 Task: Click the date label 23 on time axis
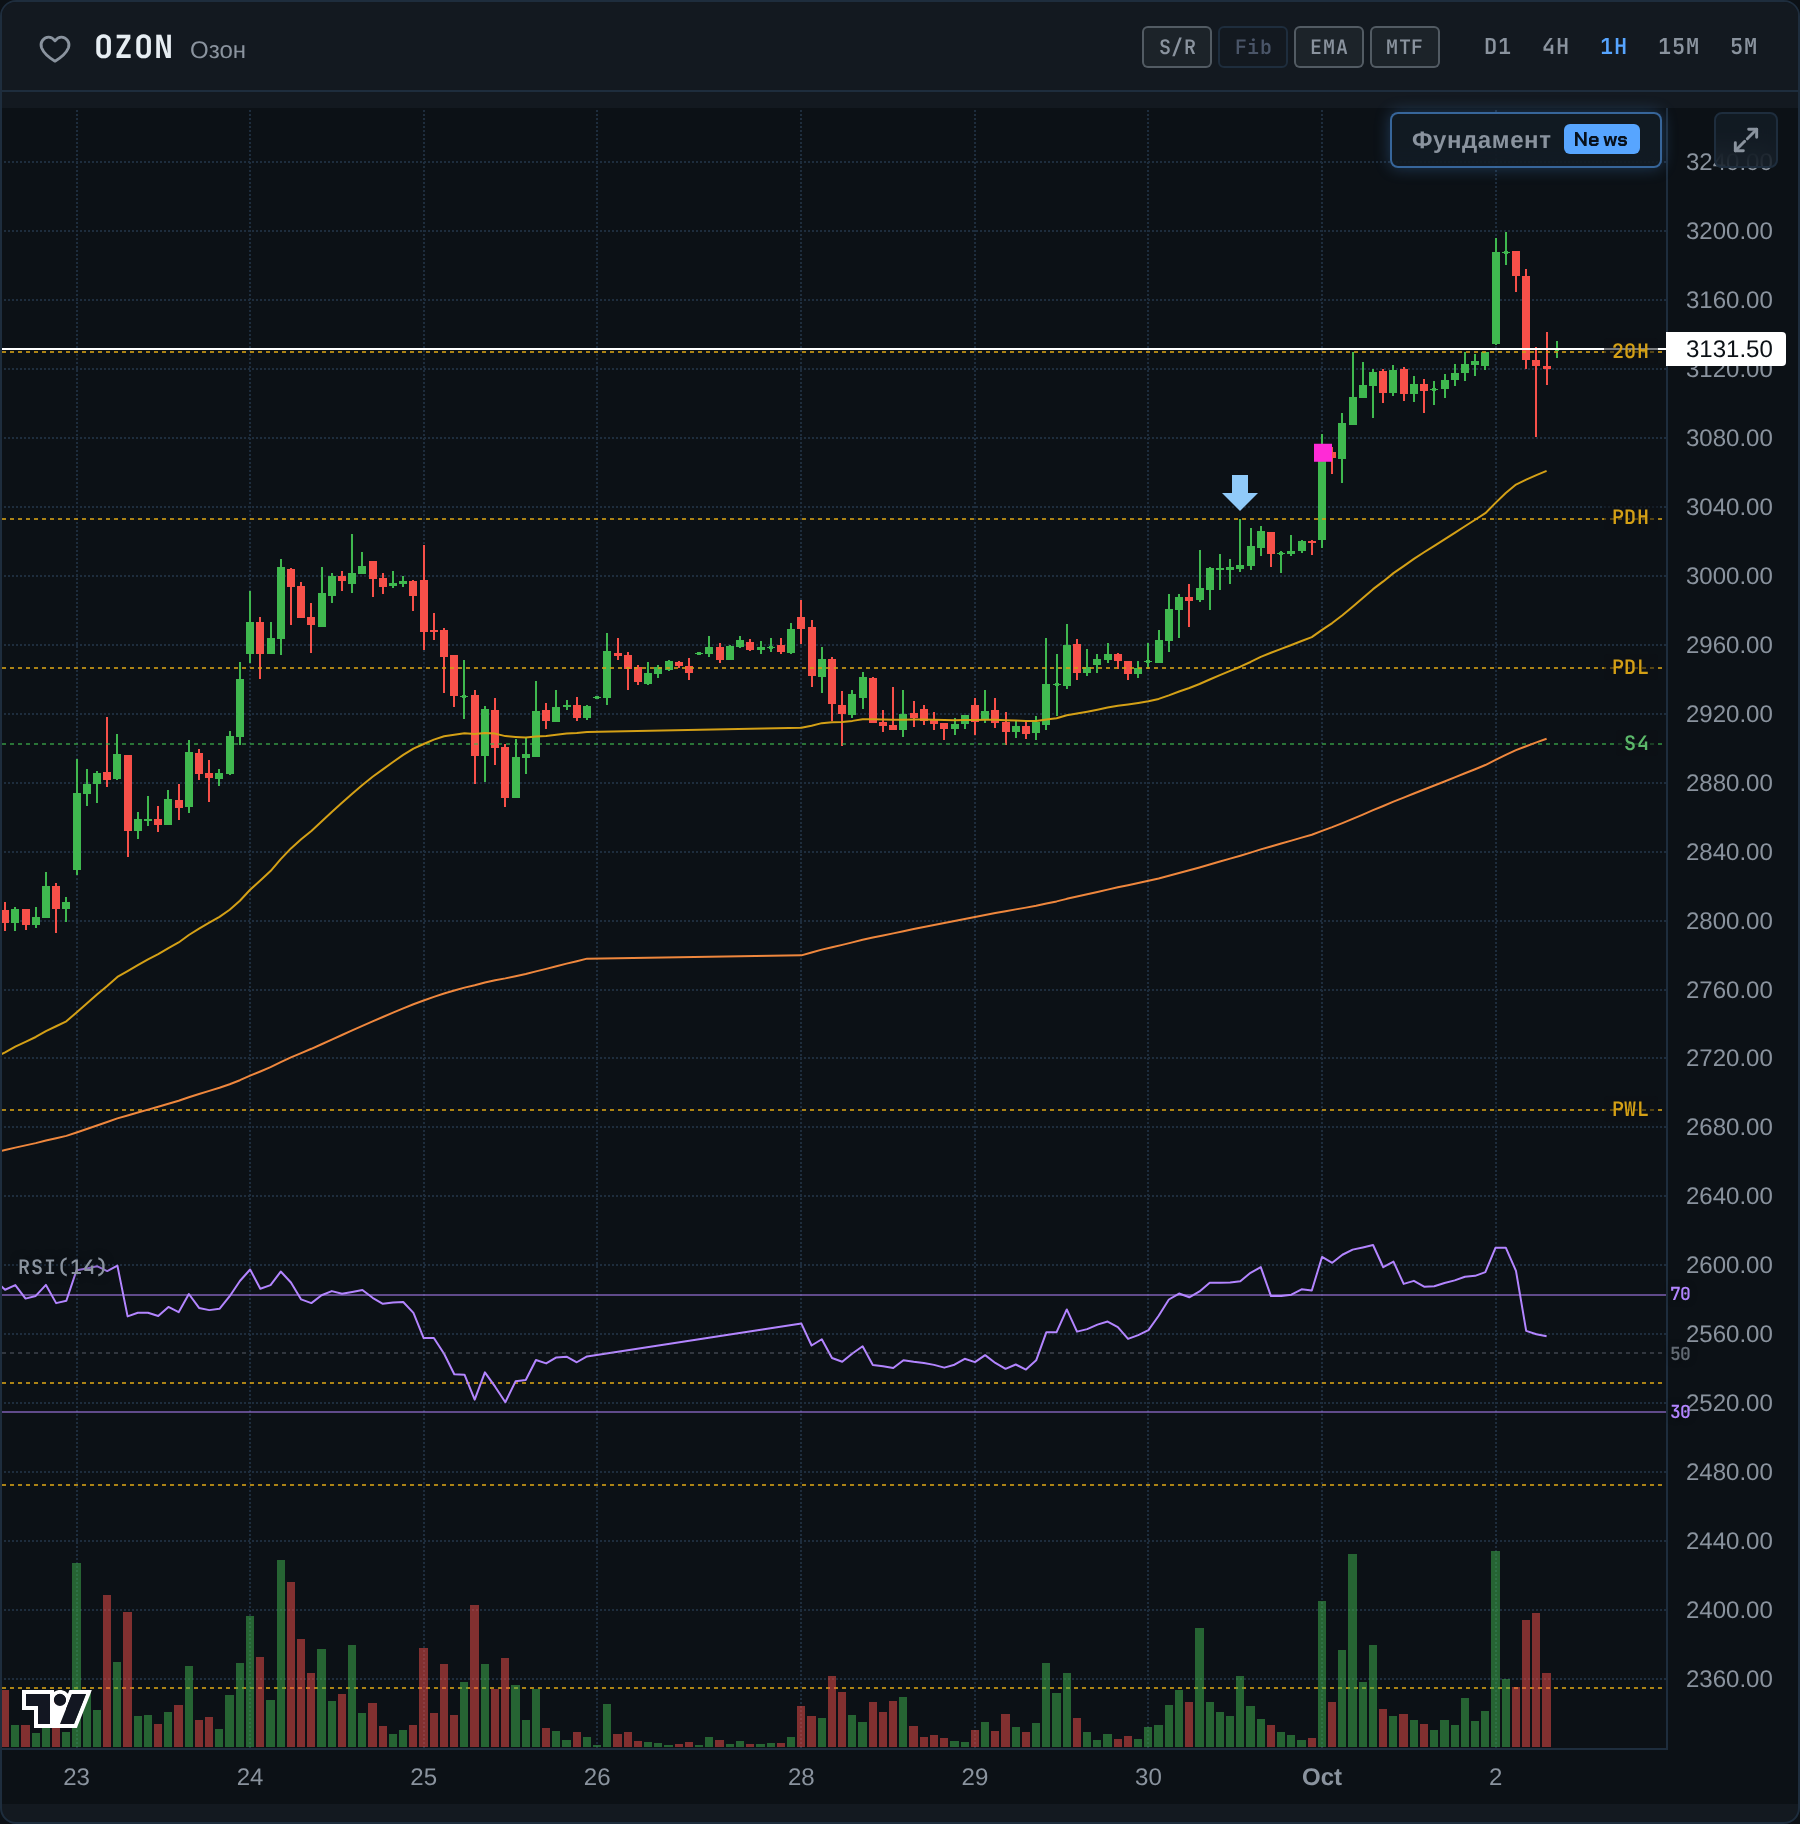pos(76,1777)
